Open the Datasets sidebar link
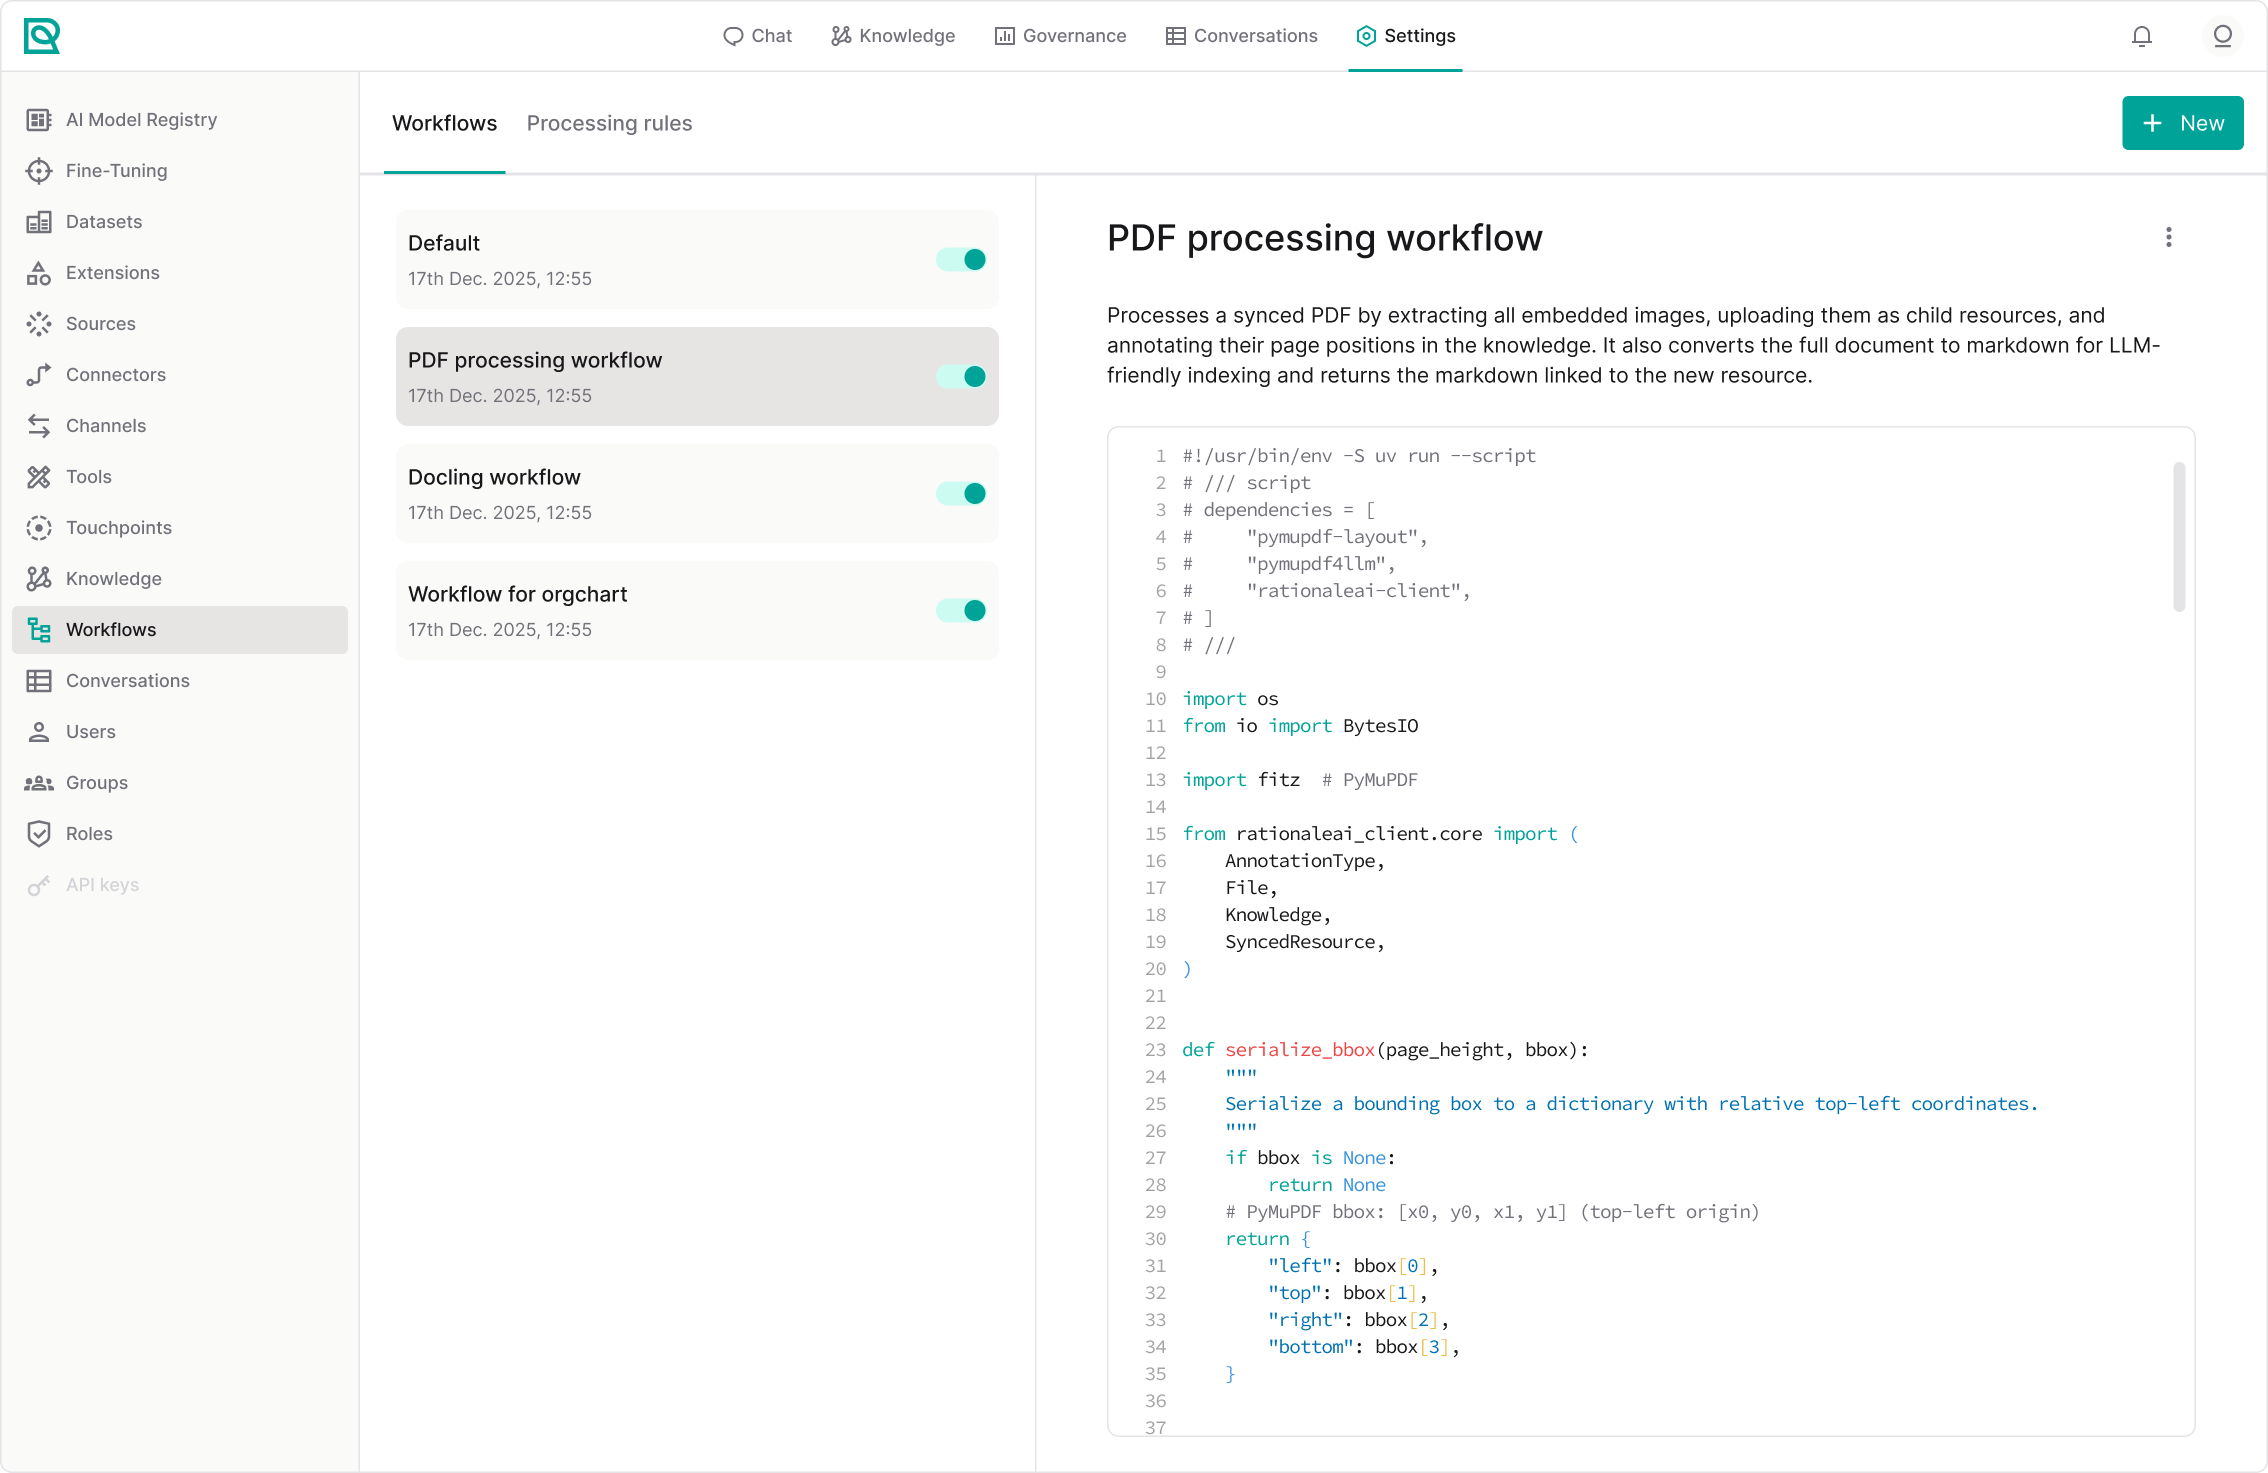Viewport: 2268px width, 1473px height. click(x=104, y=222)
